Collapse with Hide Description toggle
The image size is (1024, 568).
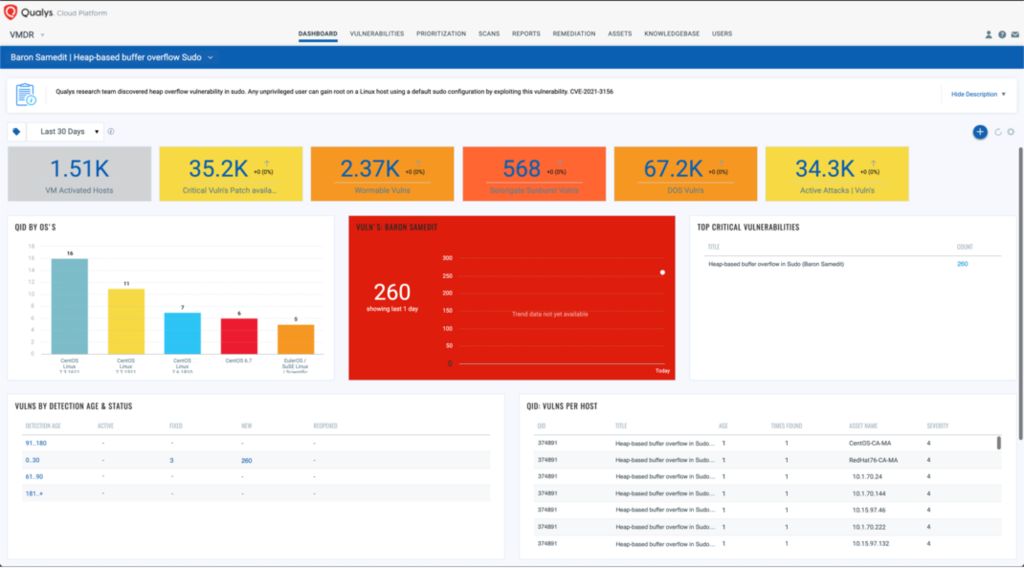pyautogui.click(x=977, y=94)
